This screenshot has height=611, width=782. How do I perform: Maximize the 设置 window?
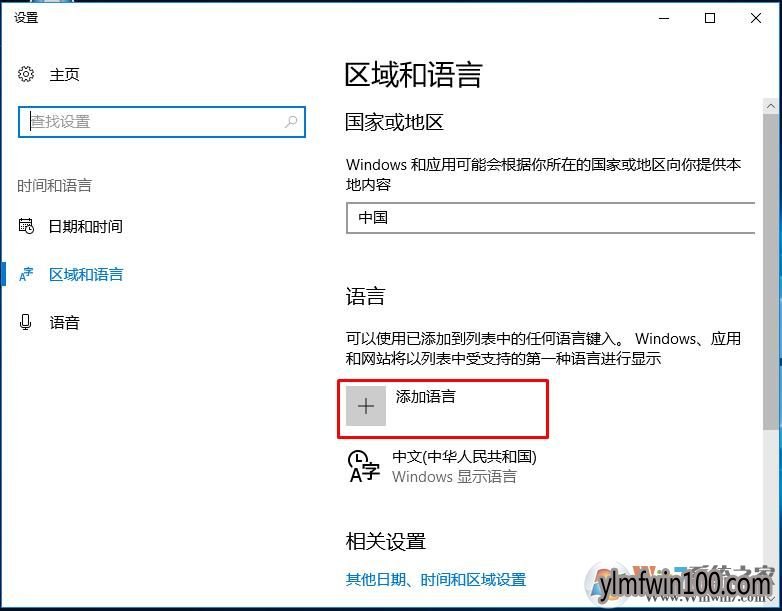coord(710,18)
